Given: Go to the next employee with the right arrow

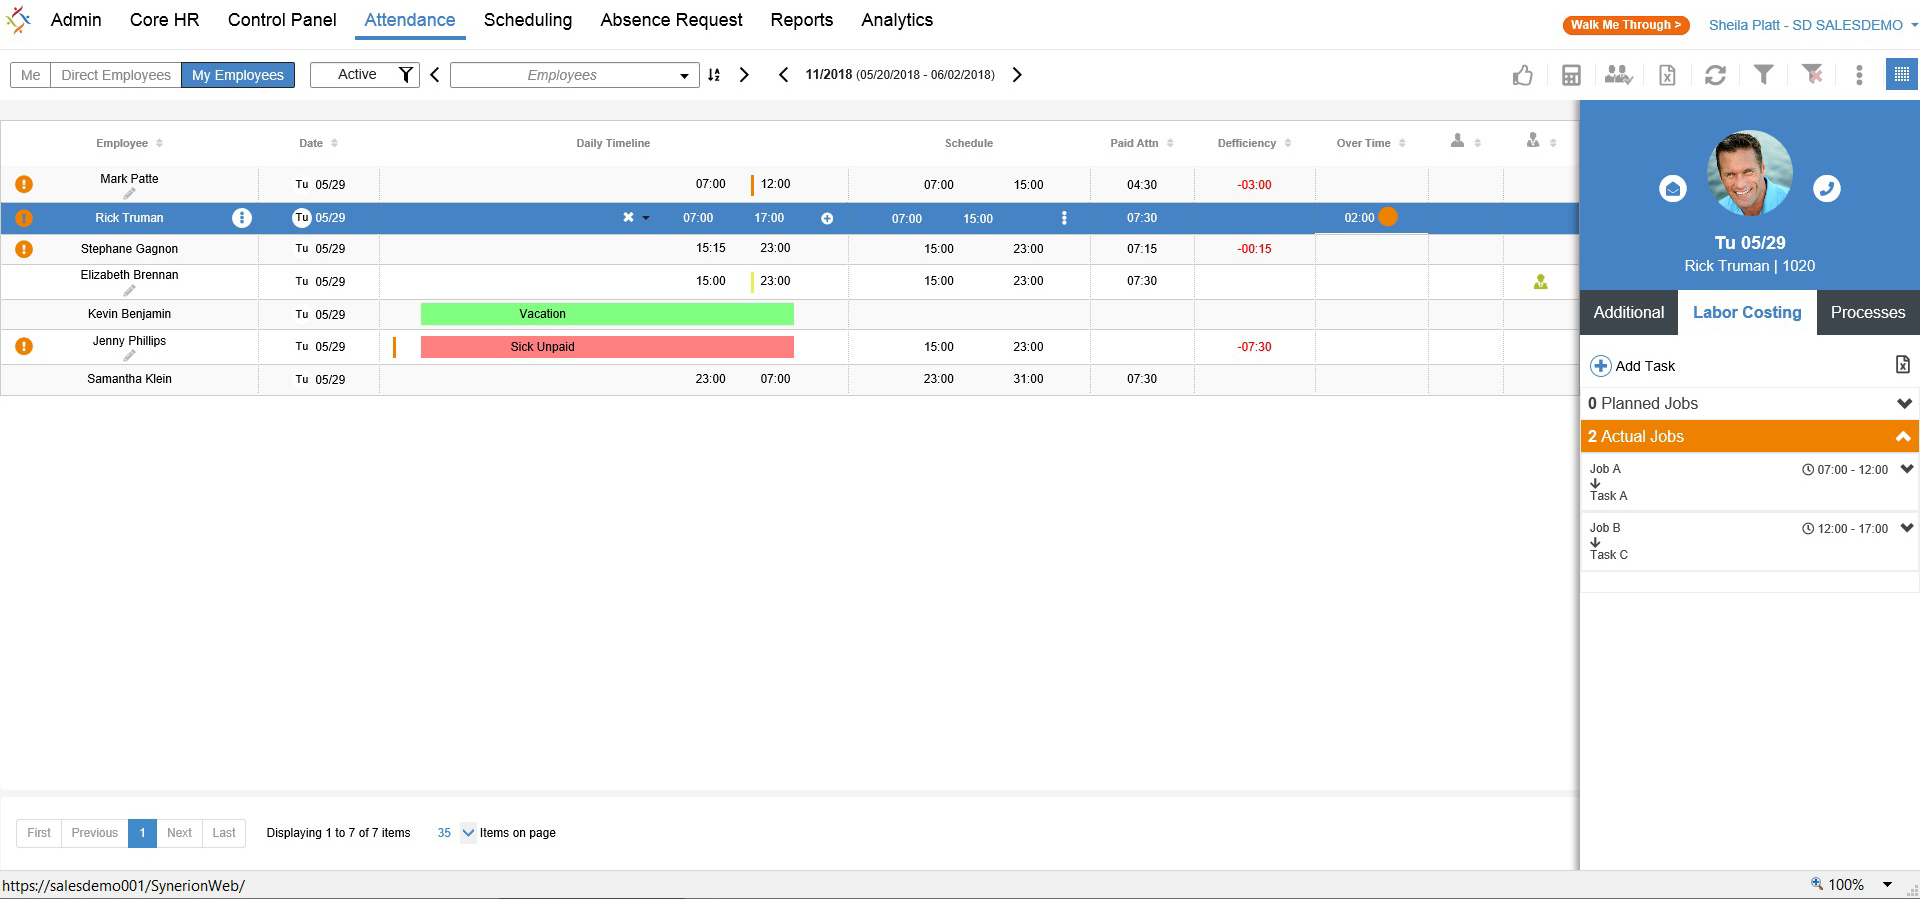Looking at the screenshot, I should pyautogui.click(x=744, y=75).
